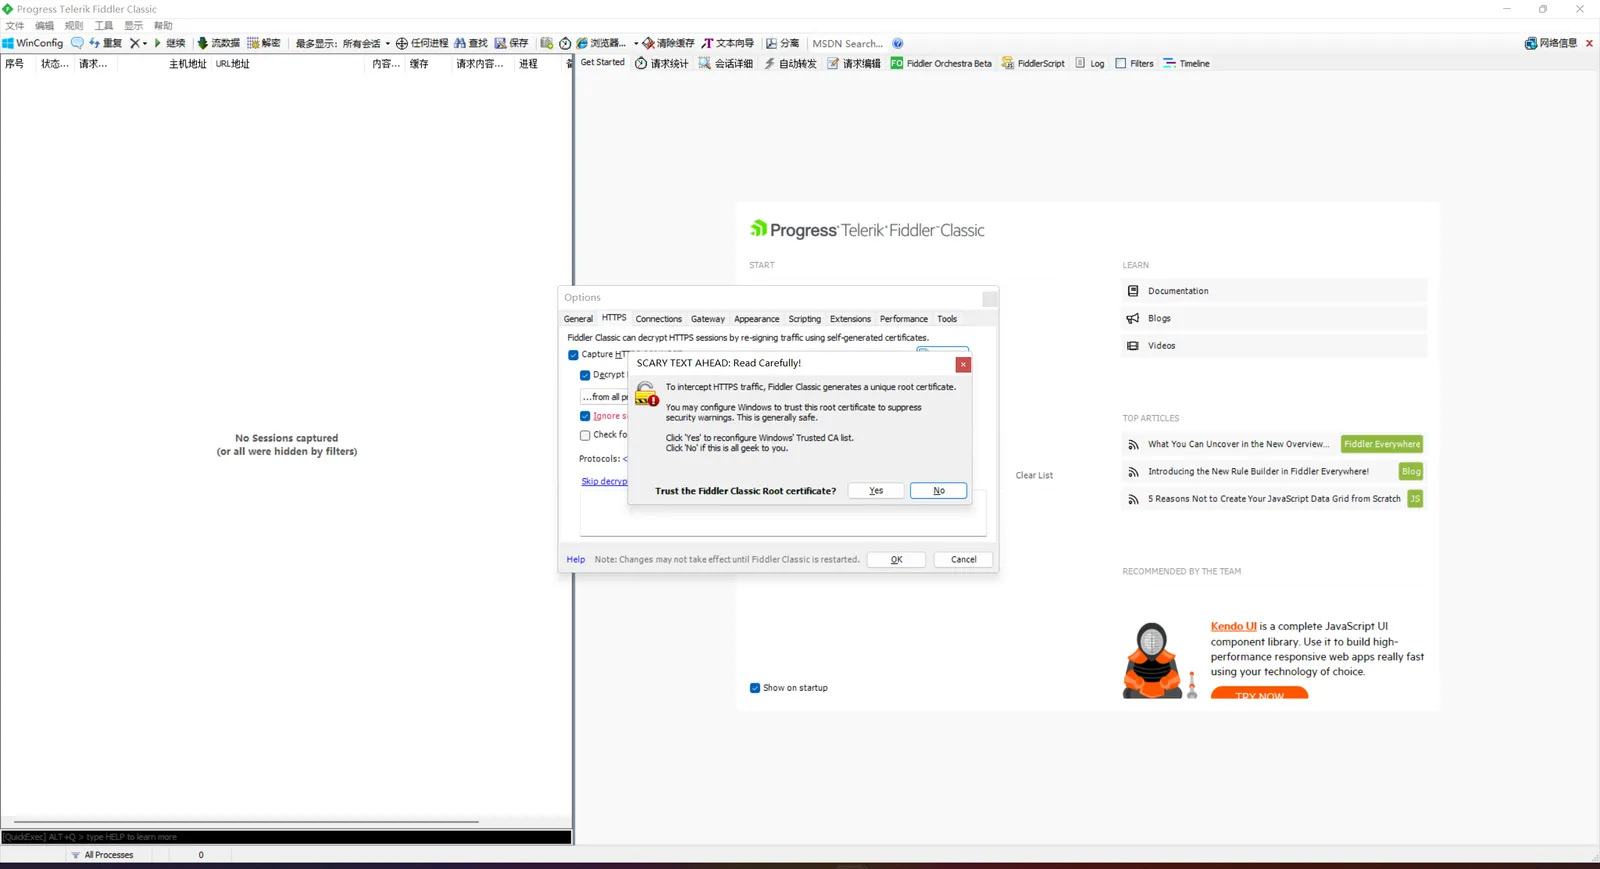Switch to the Performance tab in Options
Screen dimensions: 1600x869
[x=904, y=319]
